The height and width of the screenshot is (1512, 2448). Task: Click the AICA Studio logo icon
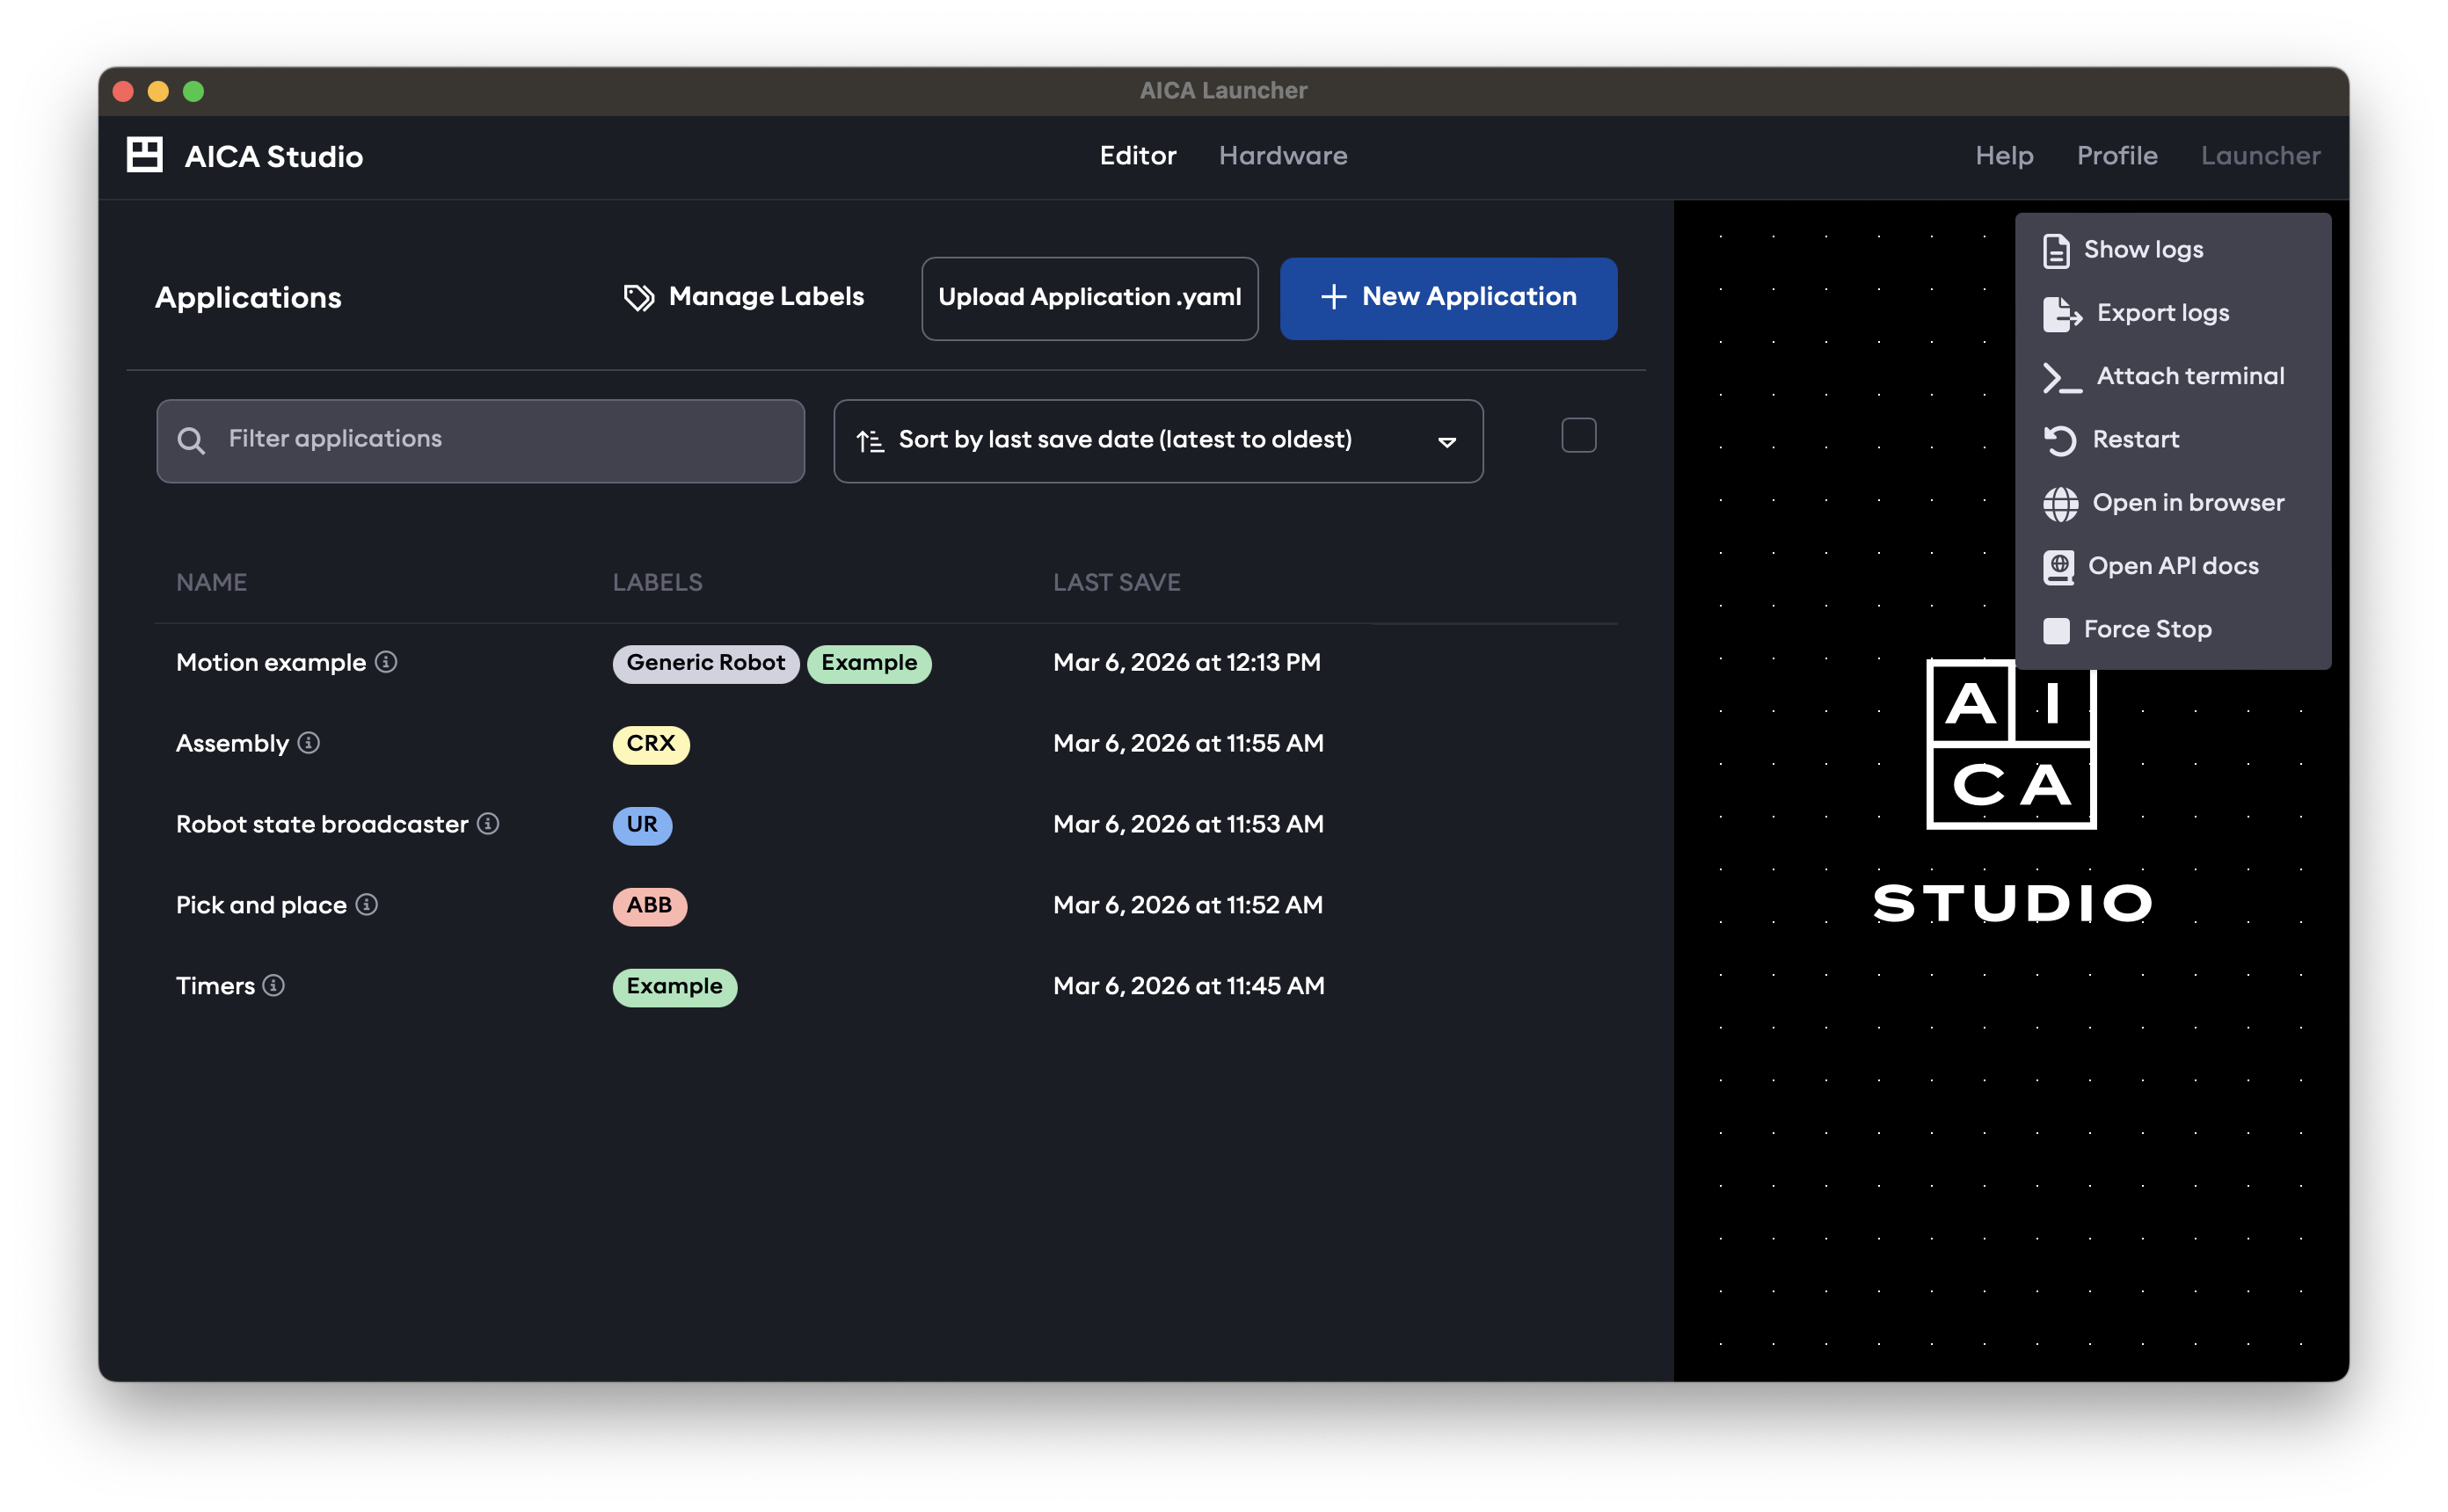tap(143, 154)
